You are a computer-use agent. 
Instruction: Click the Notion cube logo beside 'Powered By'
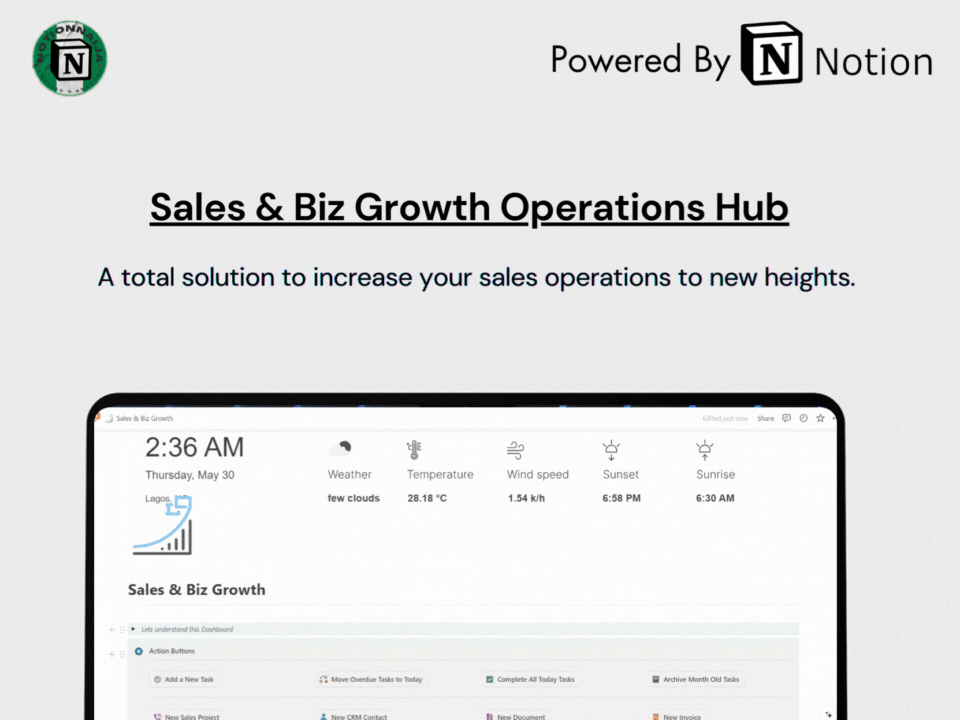771,54
